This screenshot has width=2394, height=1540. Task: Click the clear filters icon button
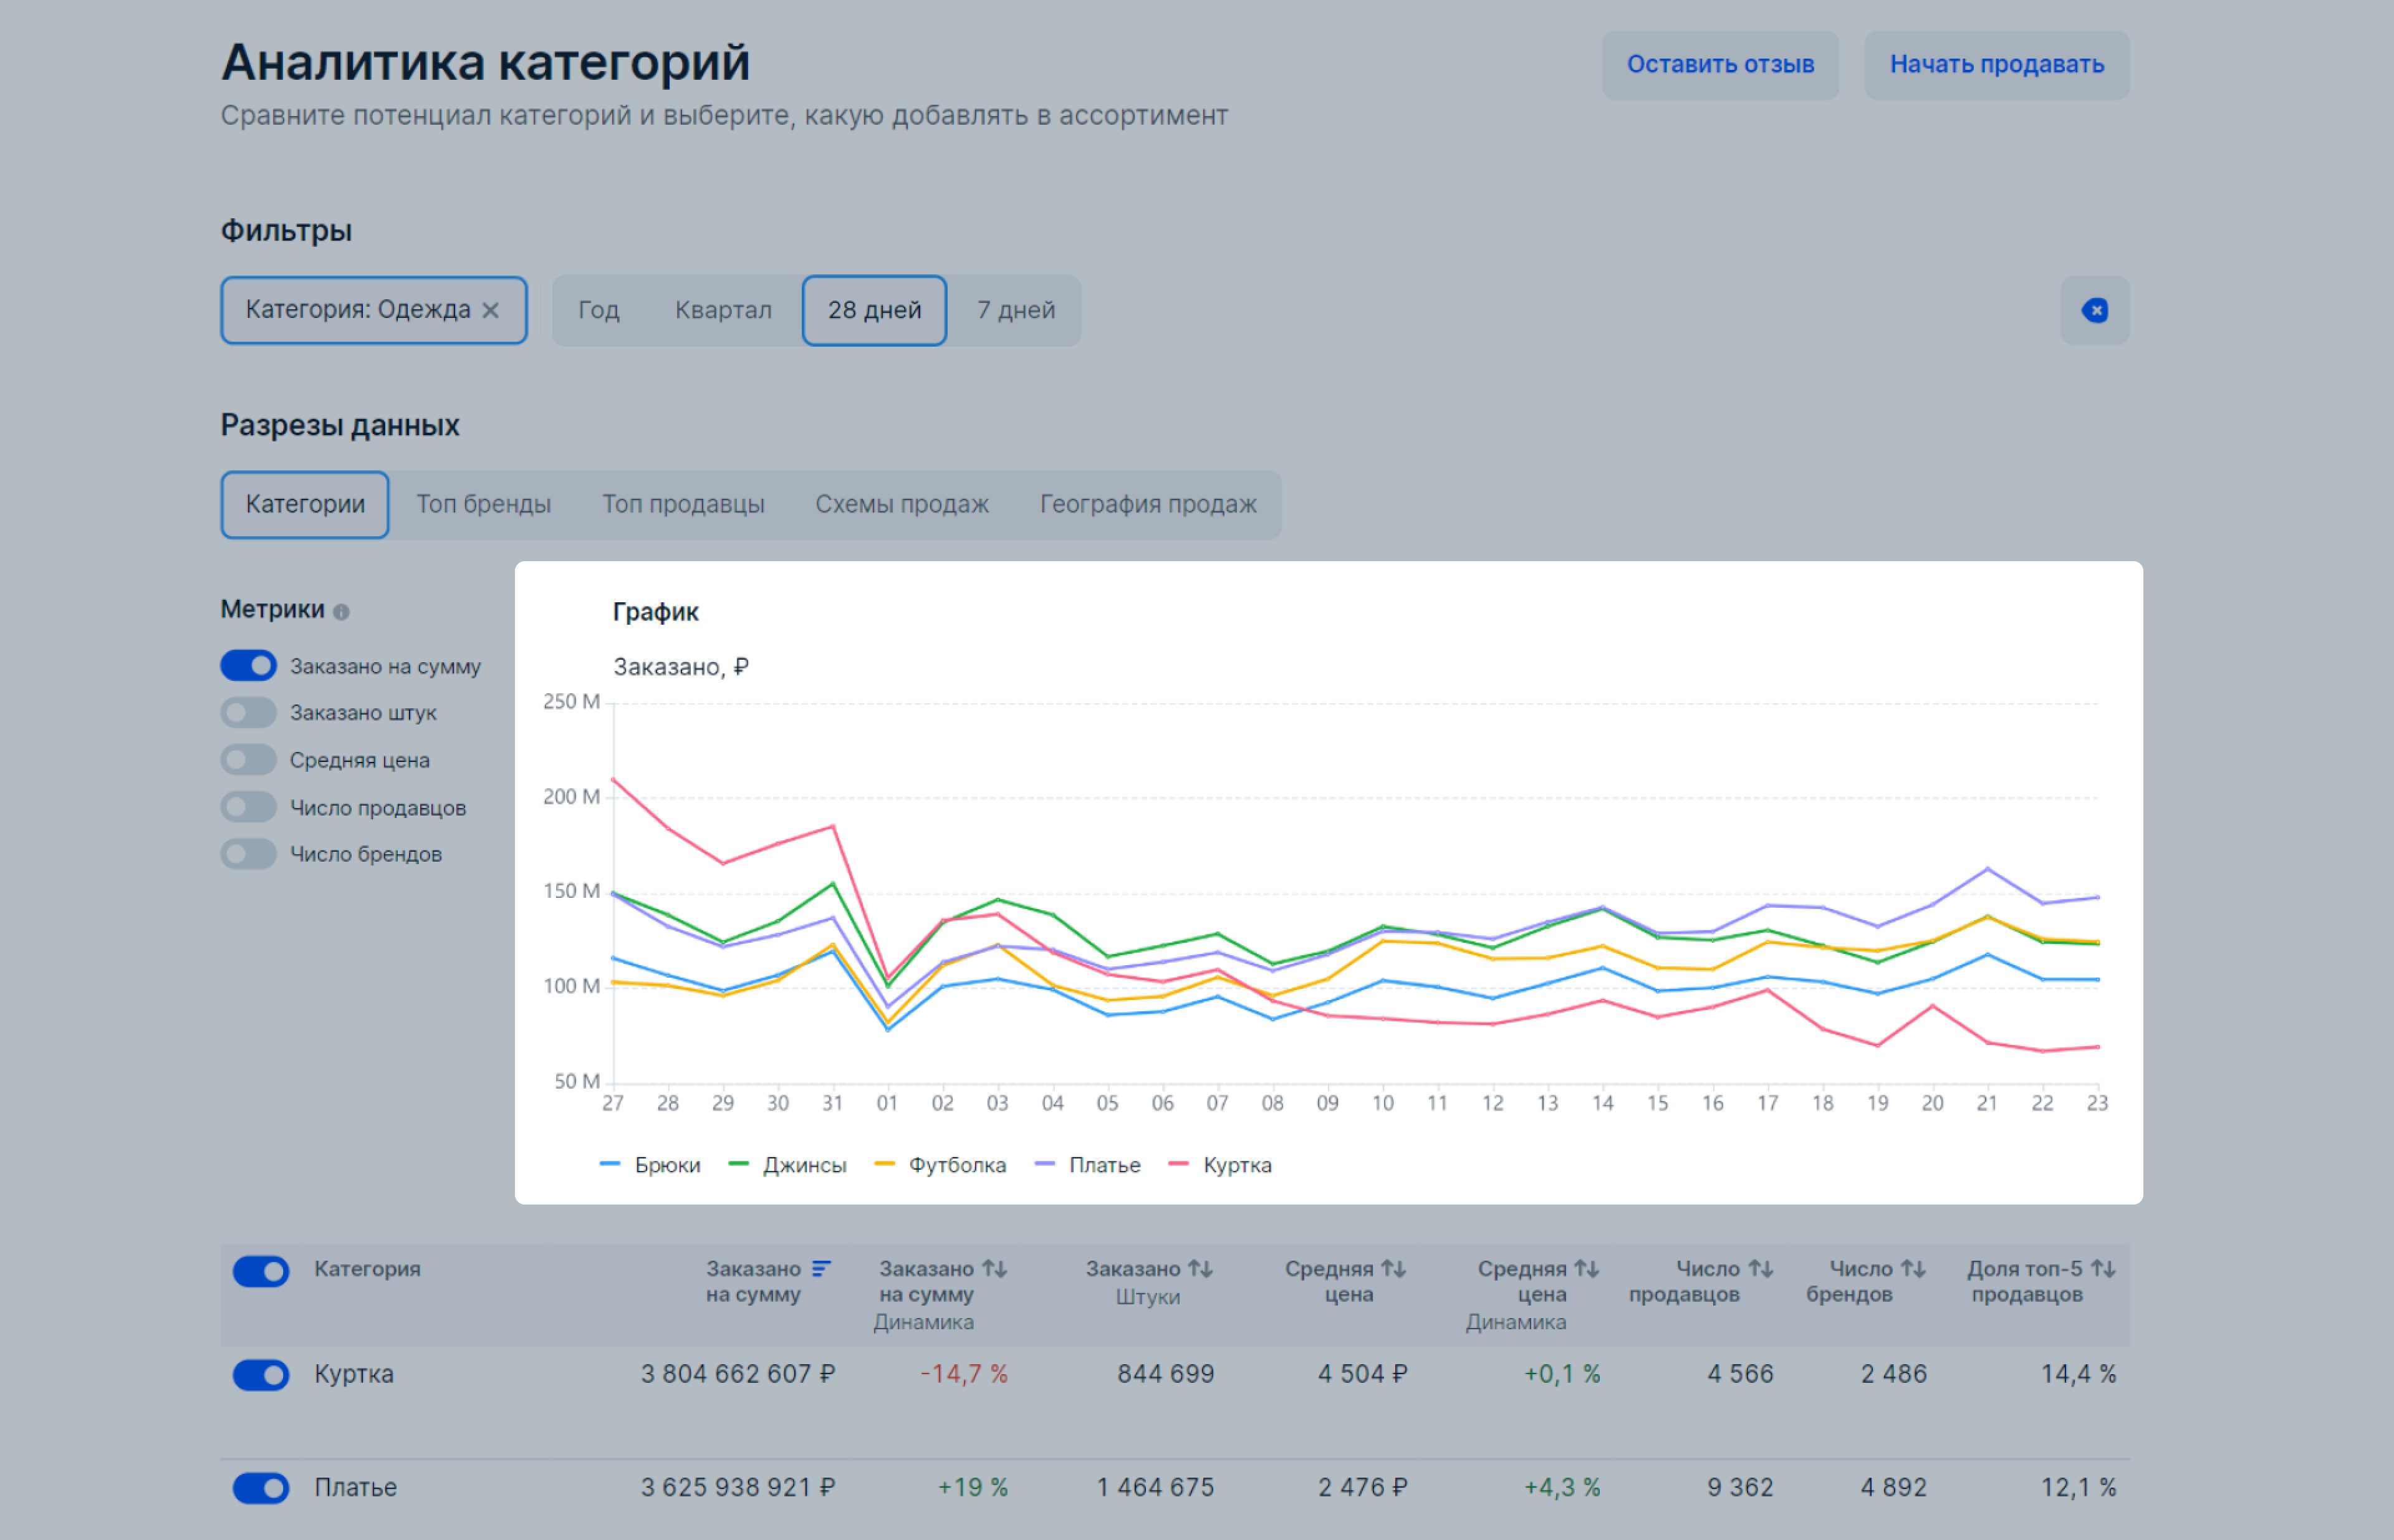pos(2094,310)
